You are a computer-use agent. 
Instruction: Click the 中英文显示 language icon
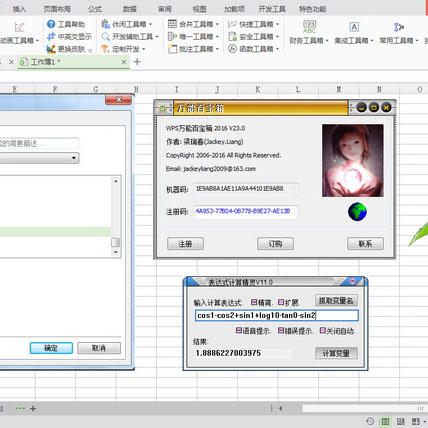click(51, 36)
